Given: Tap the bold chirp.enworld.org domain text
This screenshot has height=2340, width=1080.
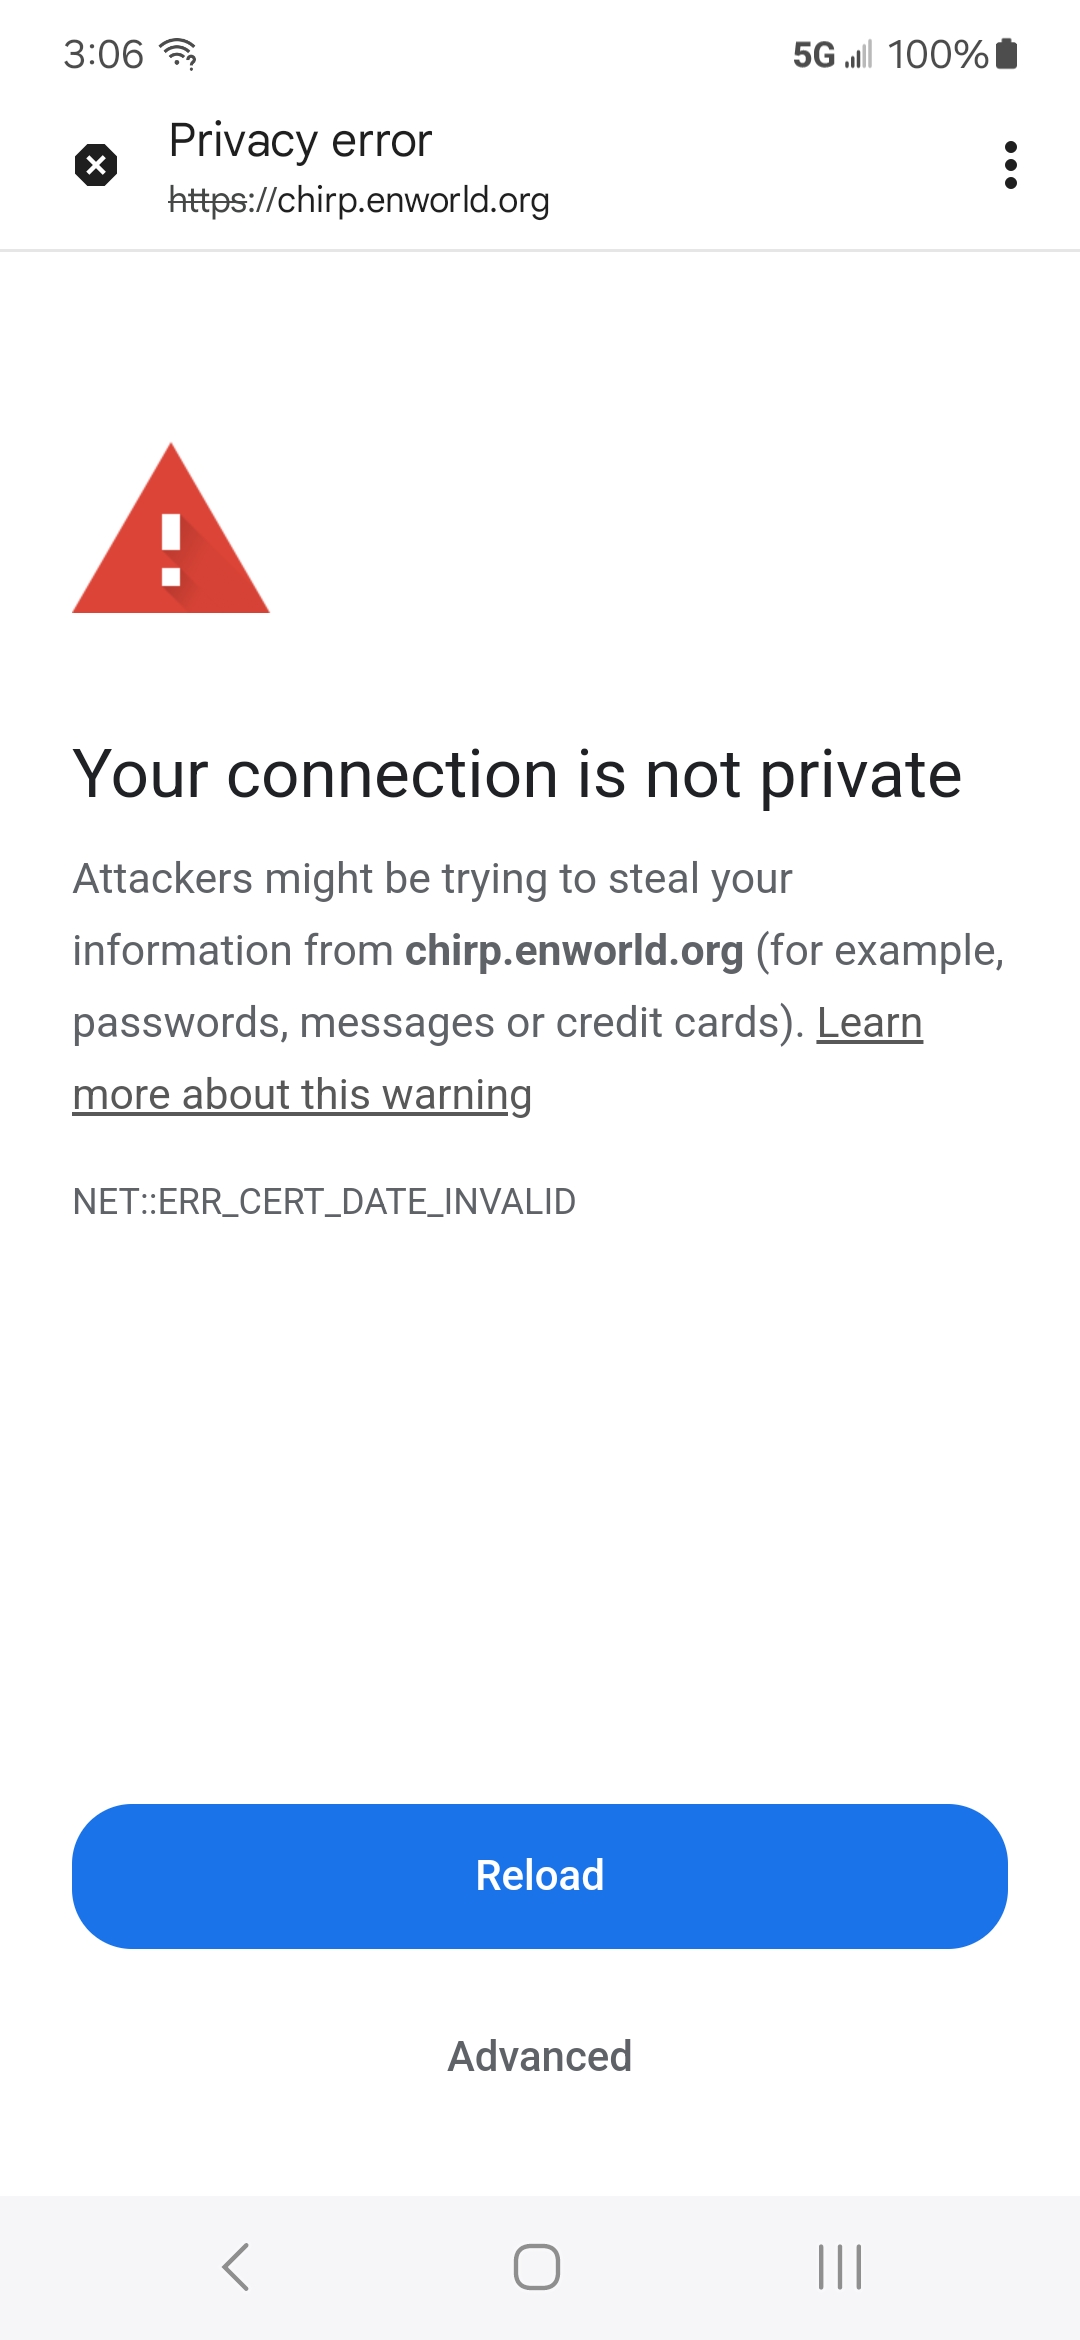Looking at the screenshot, I should click(574, 950).
